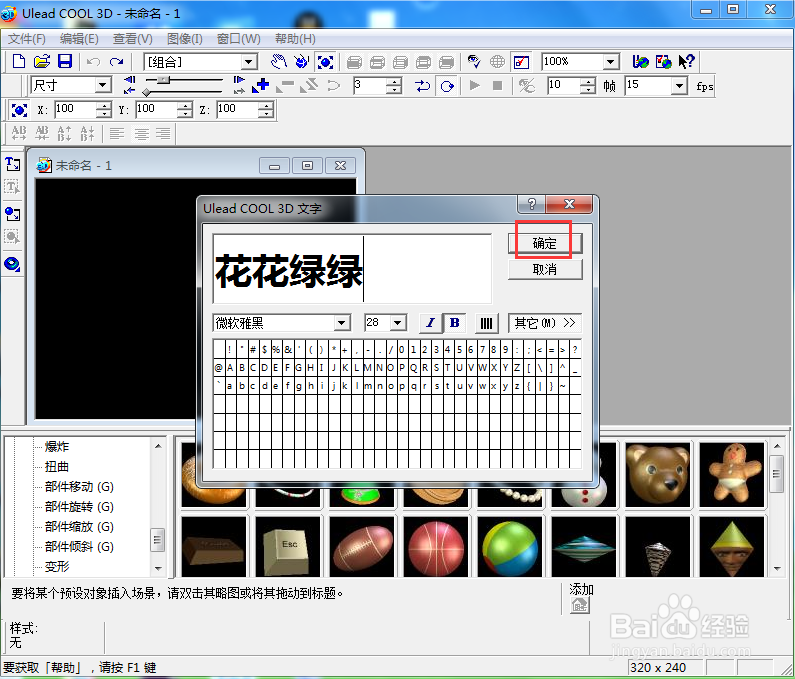Click the 取消 cancel button
The width and height of the screenshot is (795, 679).
click(545, 269)
